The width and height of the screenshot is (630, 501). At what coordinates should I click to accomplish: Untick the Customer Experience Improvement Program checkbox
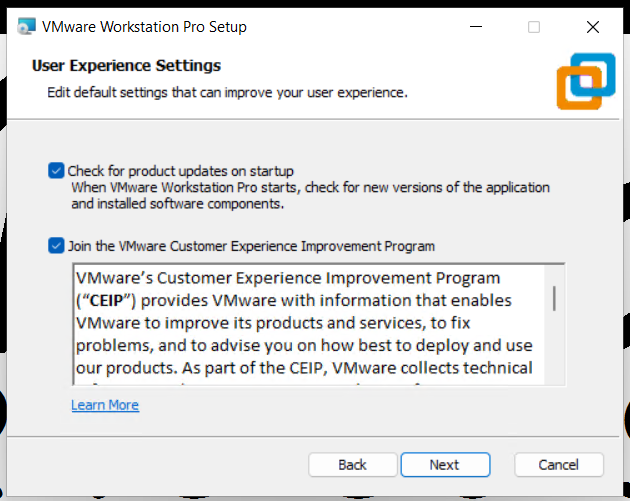(56, 245)
